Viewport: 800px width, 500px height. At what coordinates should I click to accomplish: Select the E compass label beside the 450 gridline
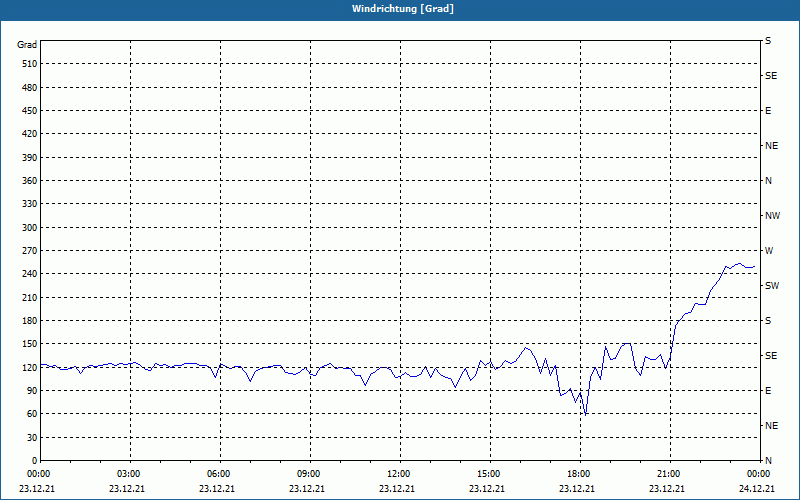768,111
